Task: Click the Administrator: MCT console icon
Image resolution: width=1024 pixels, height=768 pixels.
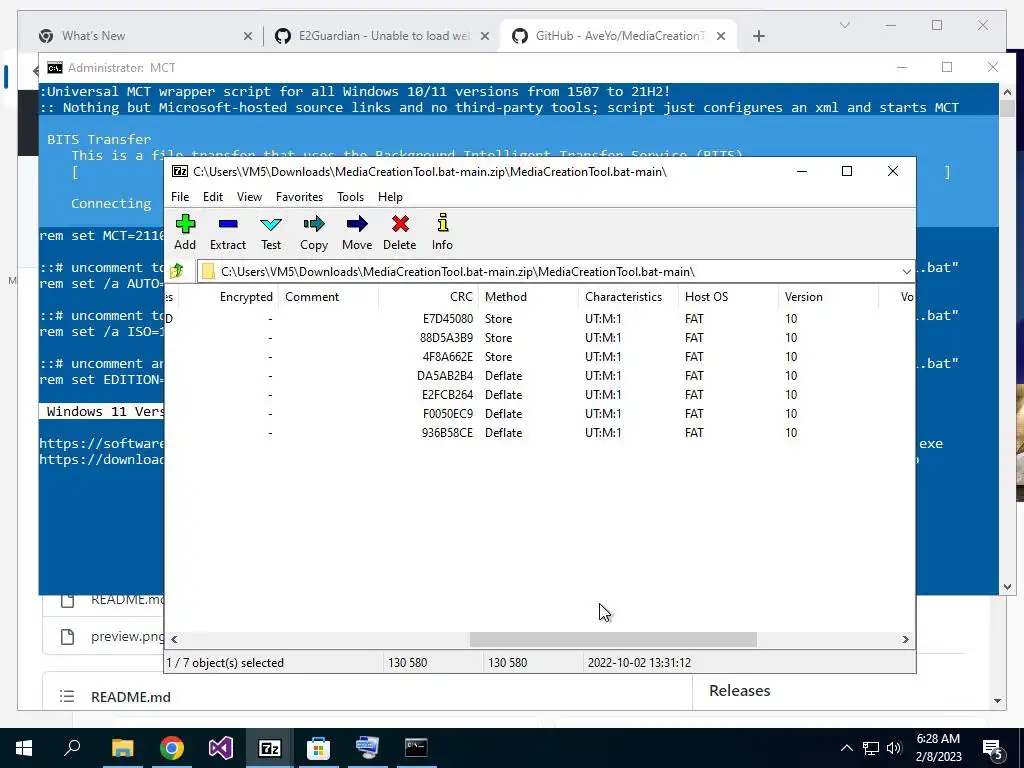Action: (x=55, y=68)
